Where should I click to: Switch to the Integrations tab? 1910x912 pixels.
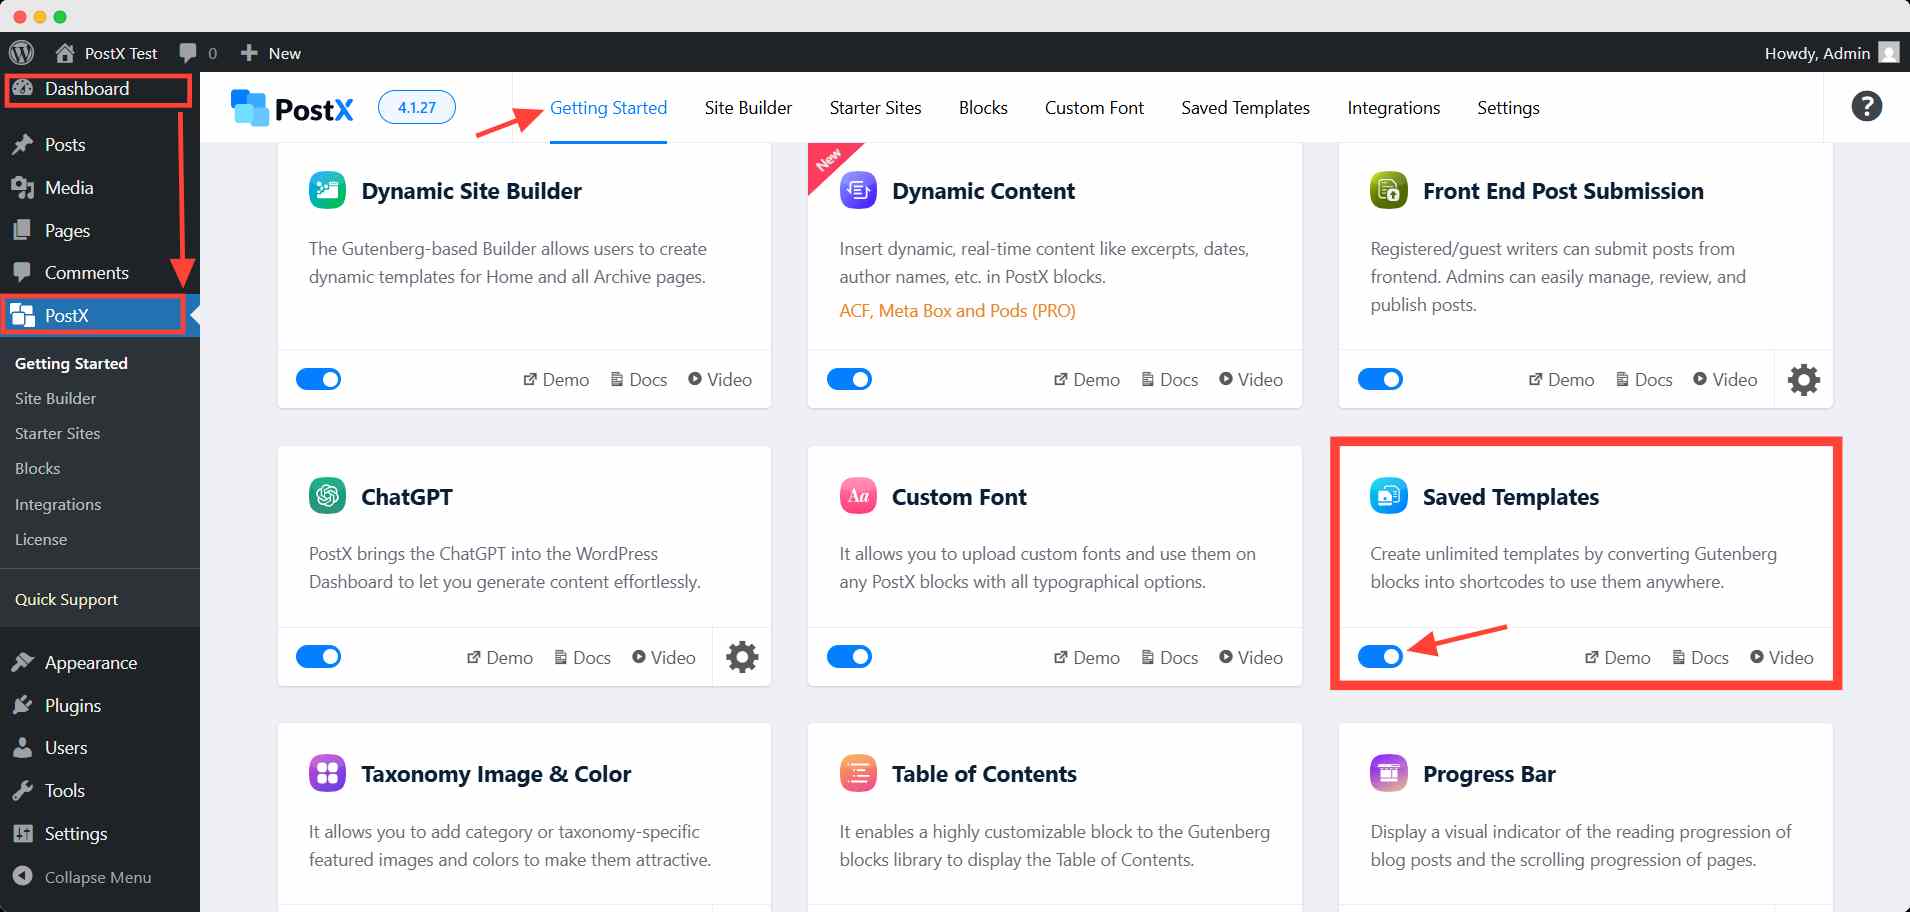pyautogui.click(x=1393, y=108)
